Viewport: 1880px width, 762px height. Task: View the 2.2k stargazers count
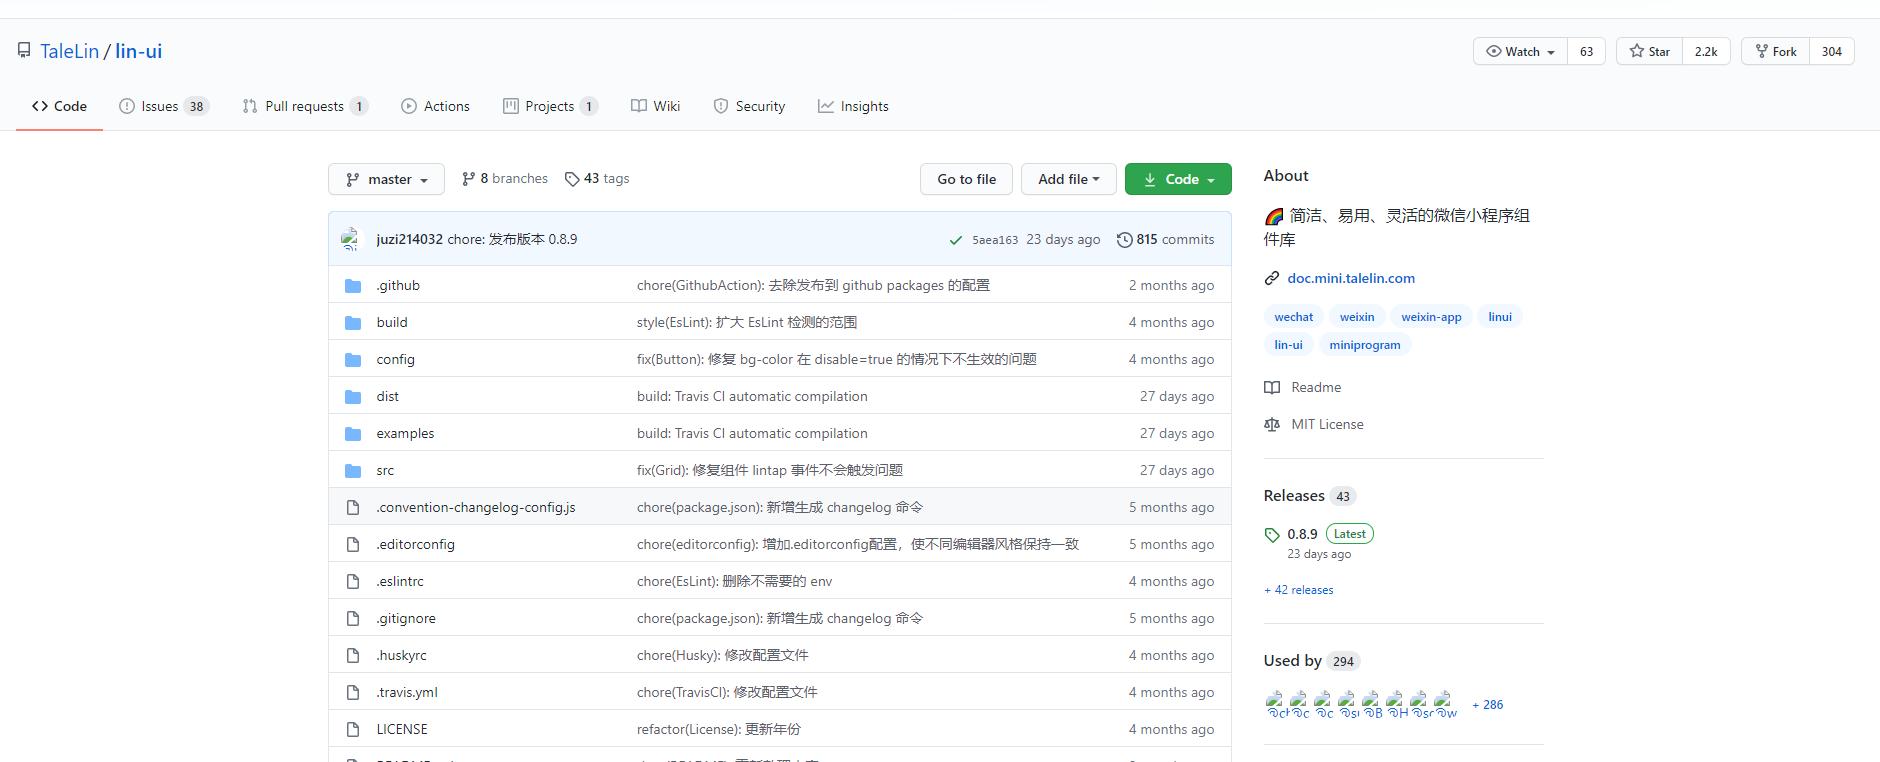1706,51
